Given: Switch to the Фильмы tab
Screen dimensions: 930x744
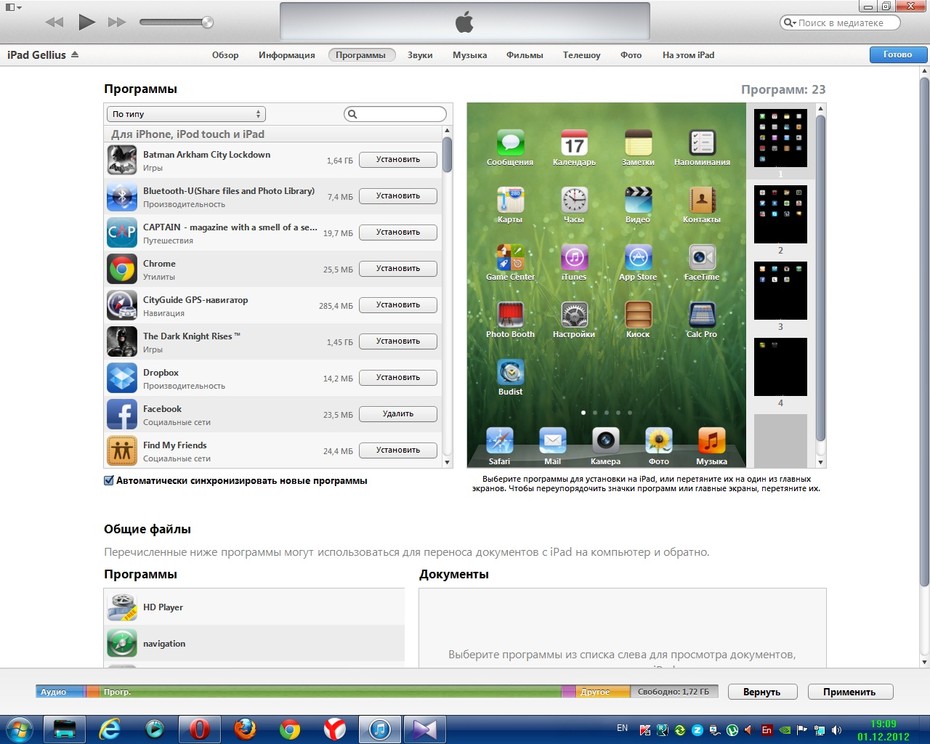Looking at the screenshot, I should (524, 55).
